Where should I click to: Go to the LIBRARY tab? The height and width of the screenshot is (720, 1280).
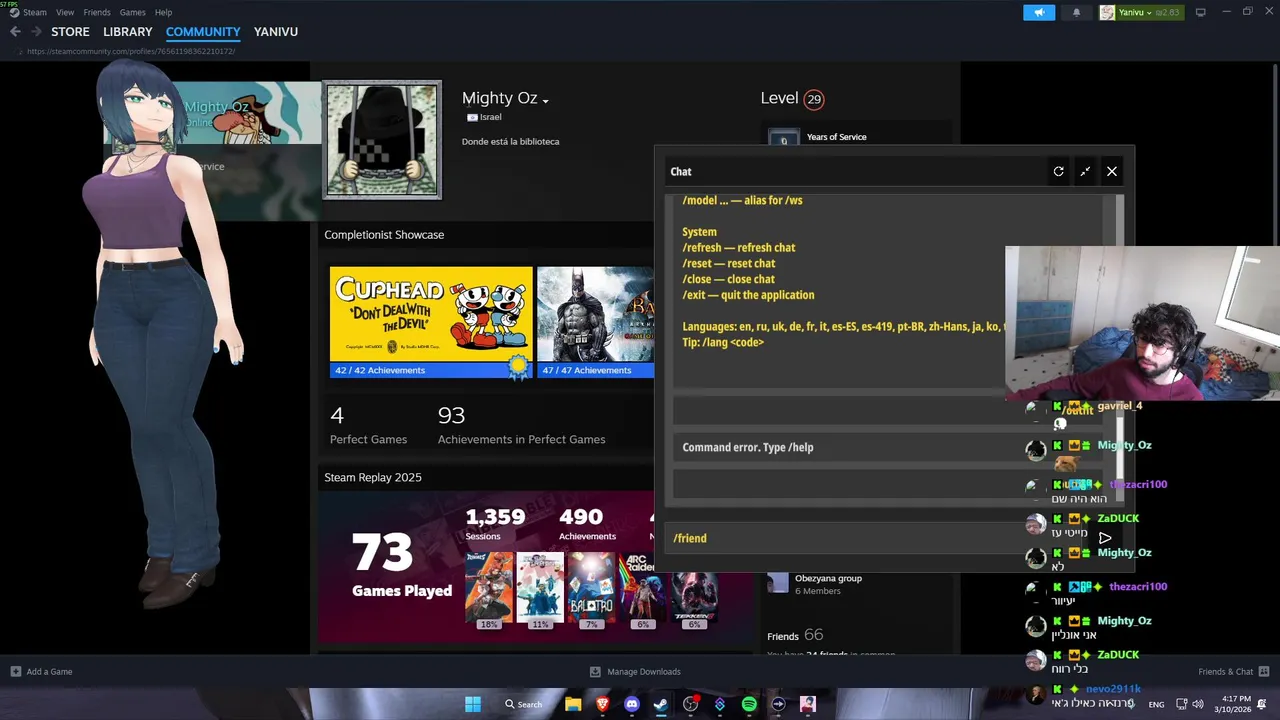coord(128,32)
